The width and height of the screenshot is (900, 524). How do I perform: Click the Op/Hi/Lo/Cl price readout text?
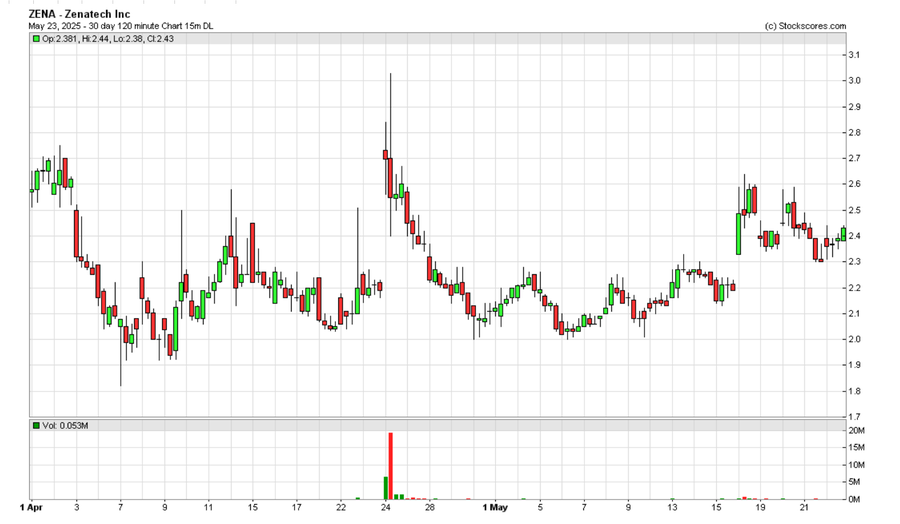tap(108, 39)
